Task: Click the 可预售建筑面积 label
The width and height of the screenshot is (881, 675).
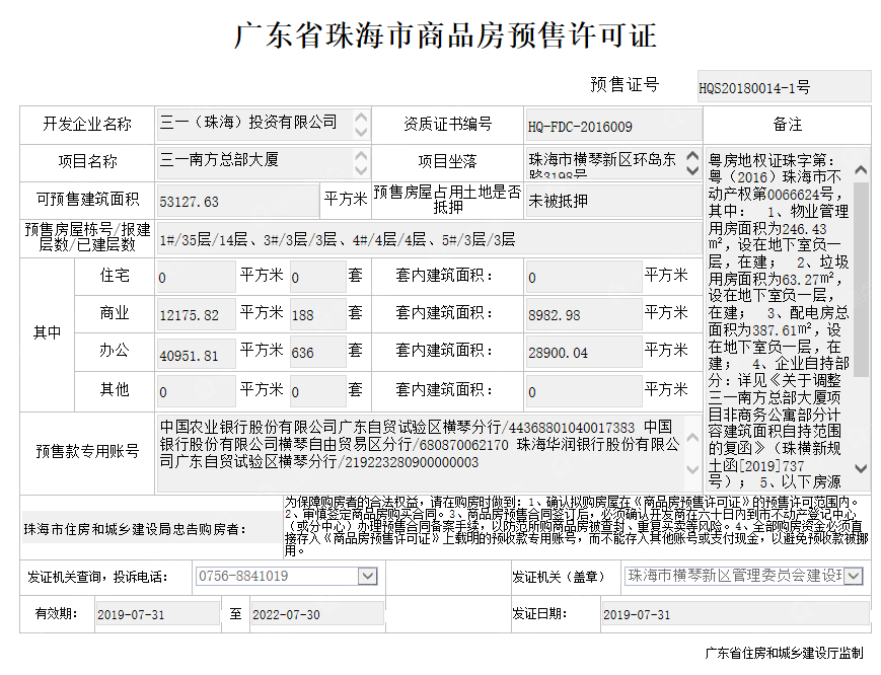Action: pos(87,200)
